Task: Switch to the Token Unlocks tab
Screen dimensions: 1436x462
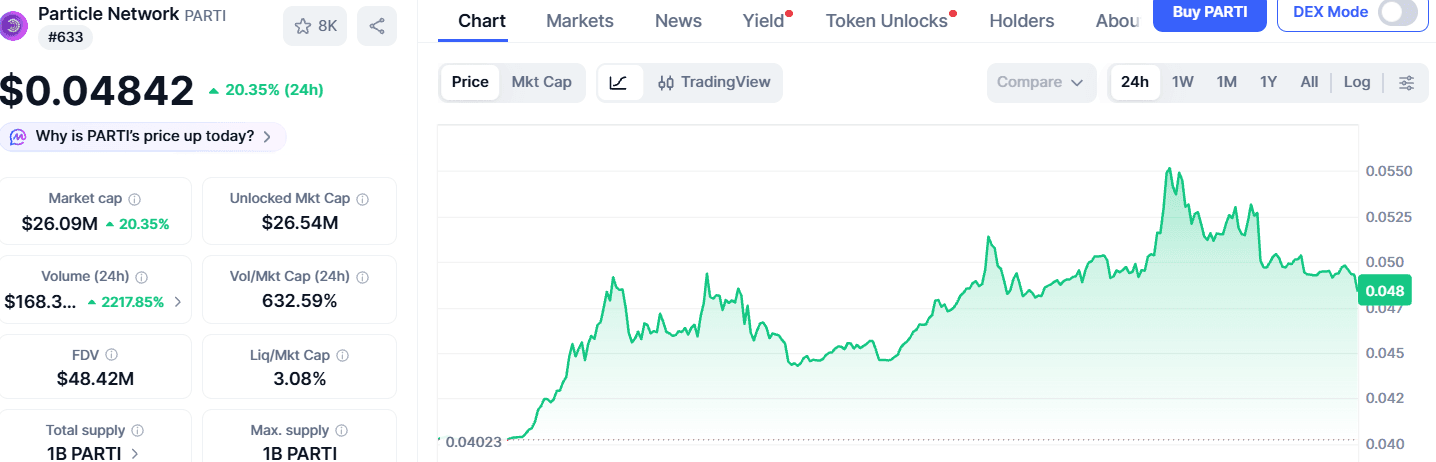Action: click(886, 21)
